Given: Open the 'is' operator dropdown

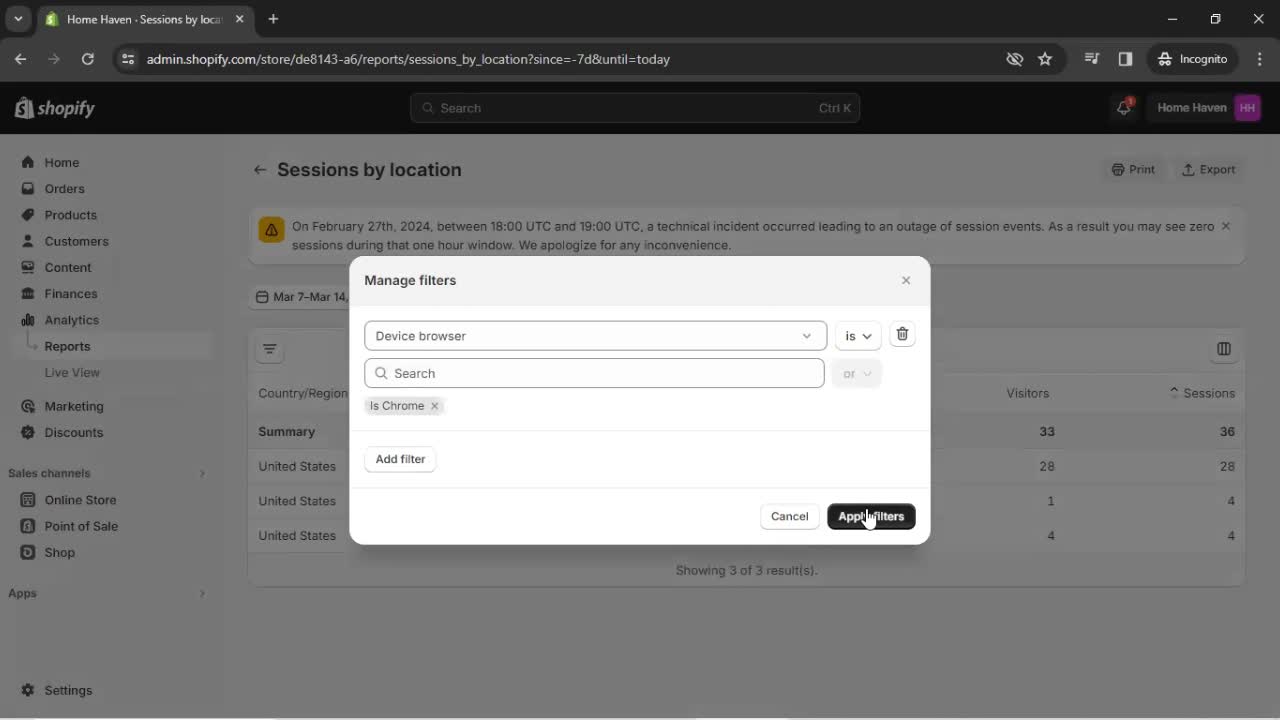Looking at the screenshot, I should point(858,336).
